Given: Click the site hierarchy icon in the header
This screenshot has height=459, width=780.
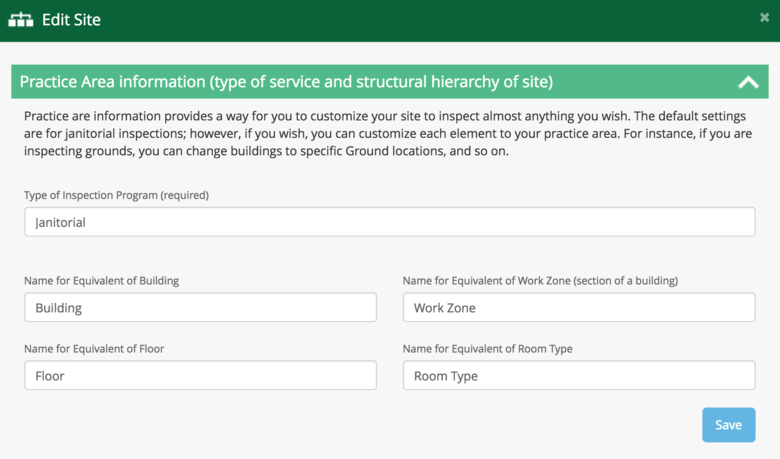Looking at the screenshot, I should click(20, 20).
